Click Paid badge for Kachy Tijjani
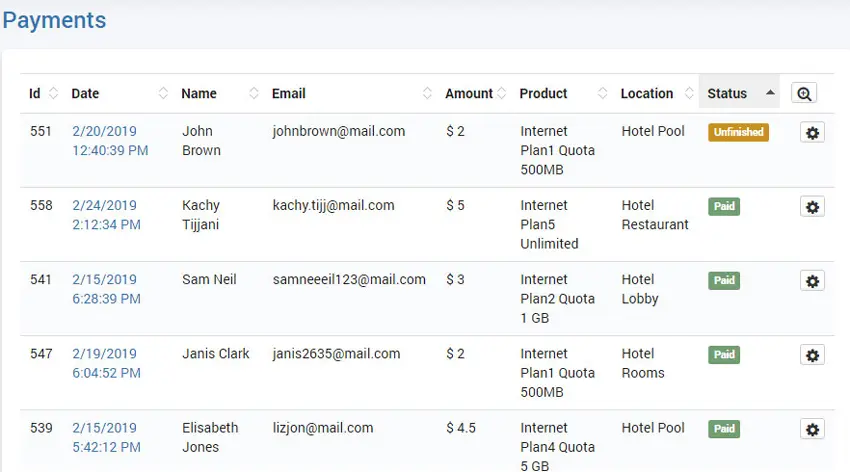The image size is (850, 472). (724, 206)
